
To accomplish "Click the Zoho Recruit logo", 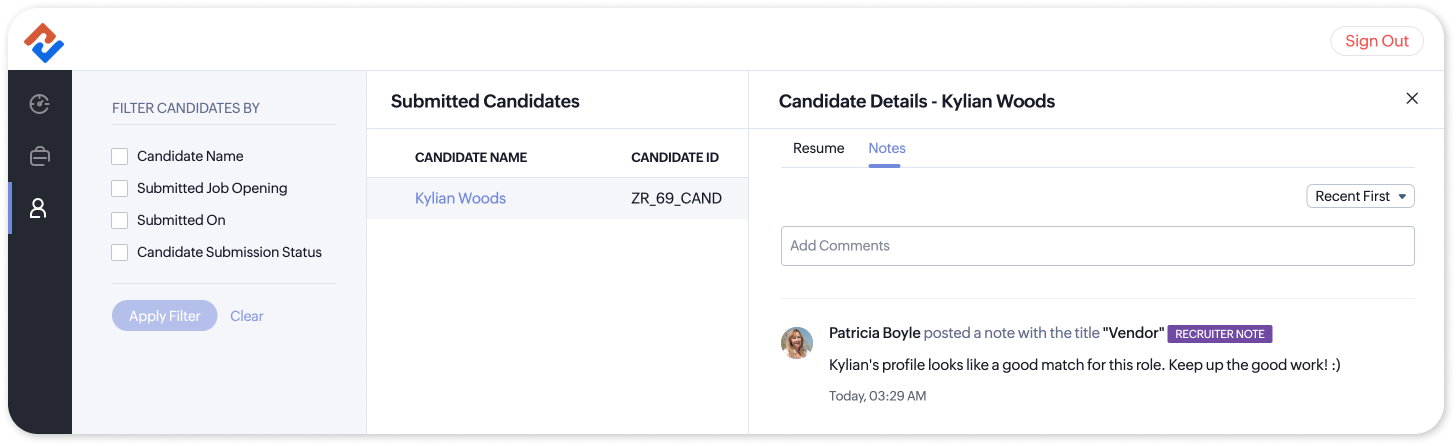I will coord(44,42).
